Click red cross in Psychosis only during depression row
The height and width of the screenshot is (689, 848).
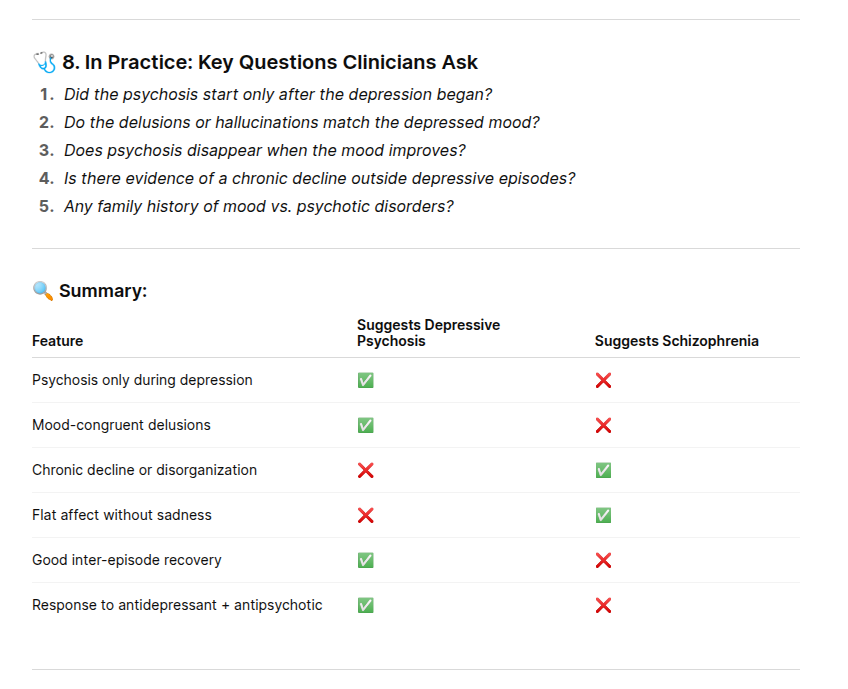point(603,380)
